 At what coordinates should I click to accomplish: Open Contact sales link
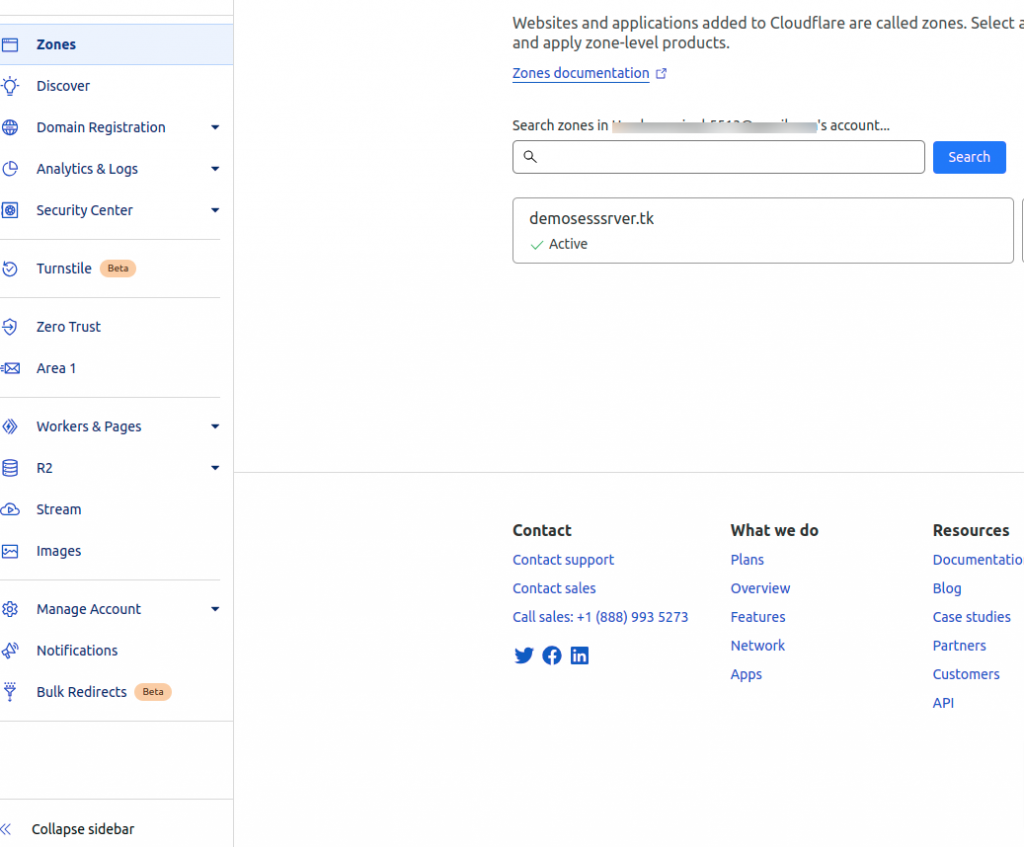click(x=554, y=588)
